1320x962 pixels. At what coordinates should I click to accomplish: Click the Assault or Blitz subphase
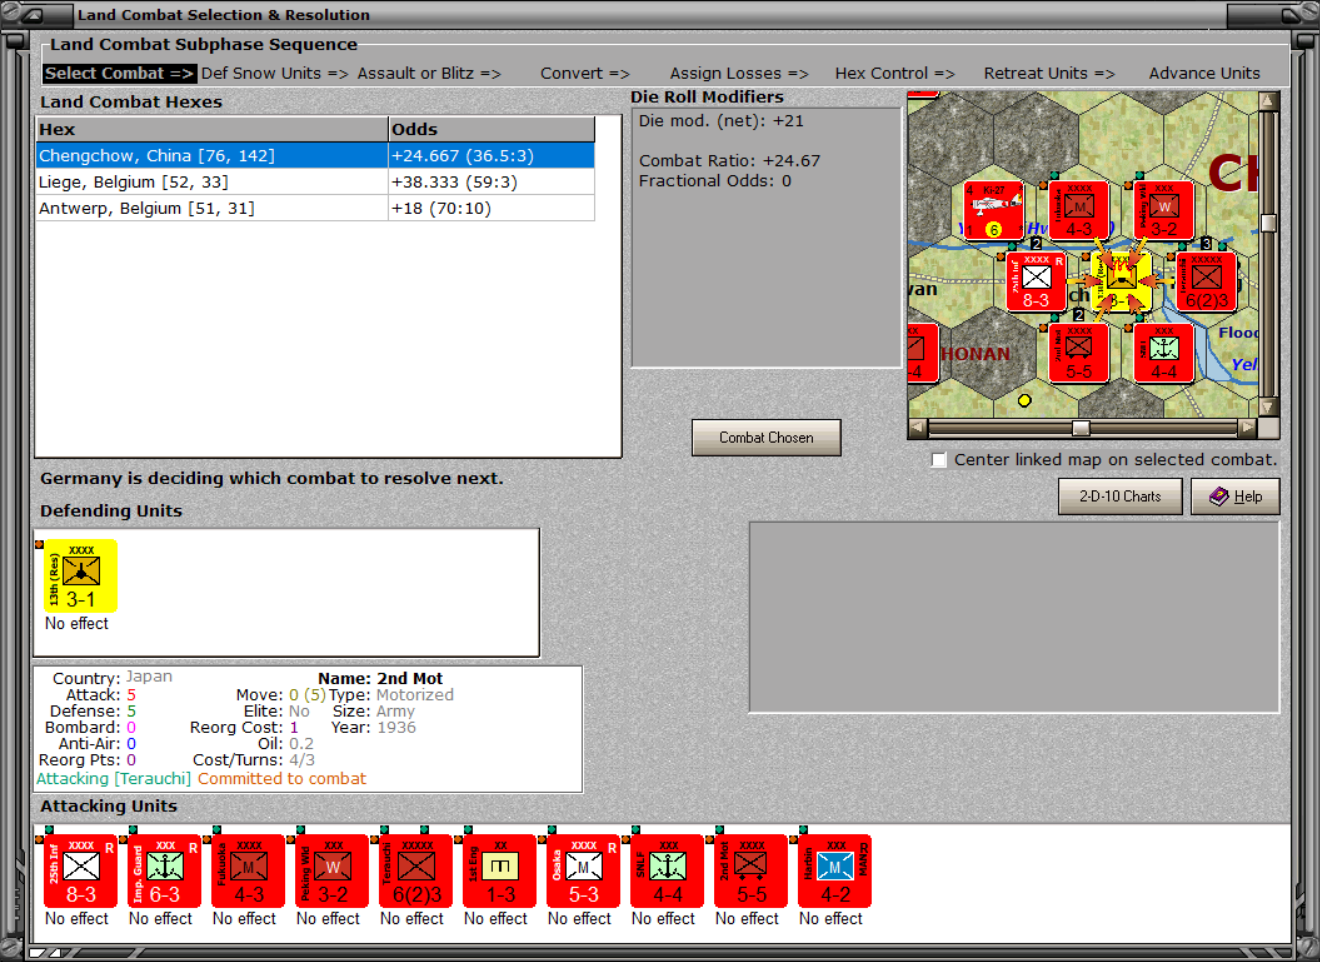(x=429, y=73)
